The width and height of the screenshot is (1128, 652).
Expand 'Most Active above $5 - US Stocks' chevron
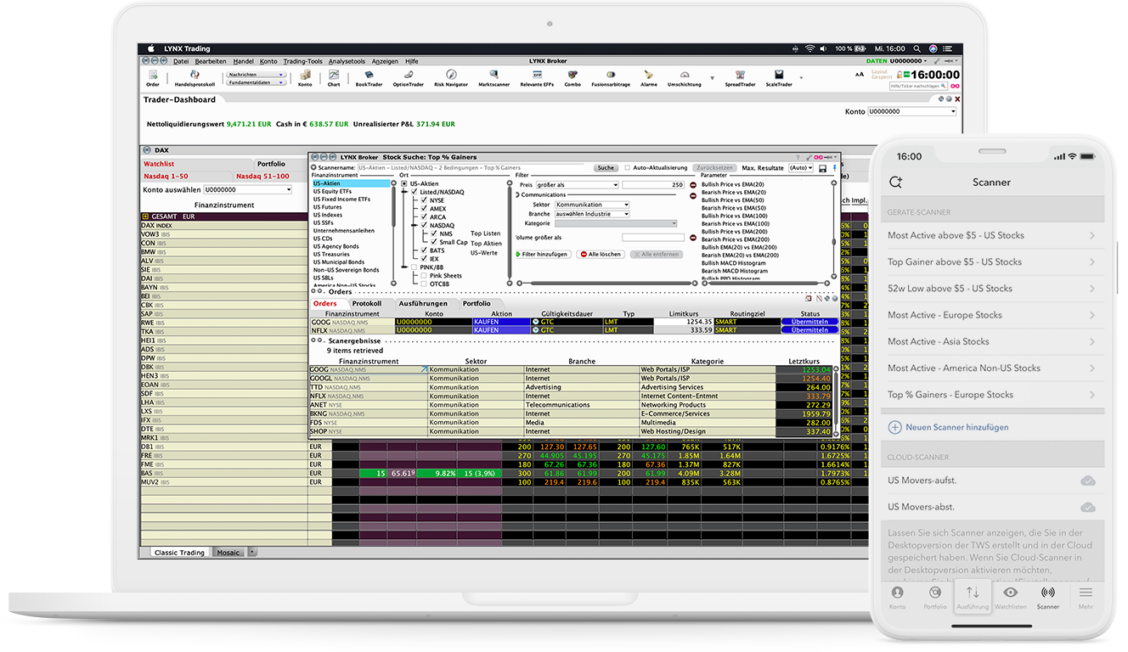tap(1091, 235)
